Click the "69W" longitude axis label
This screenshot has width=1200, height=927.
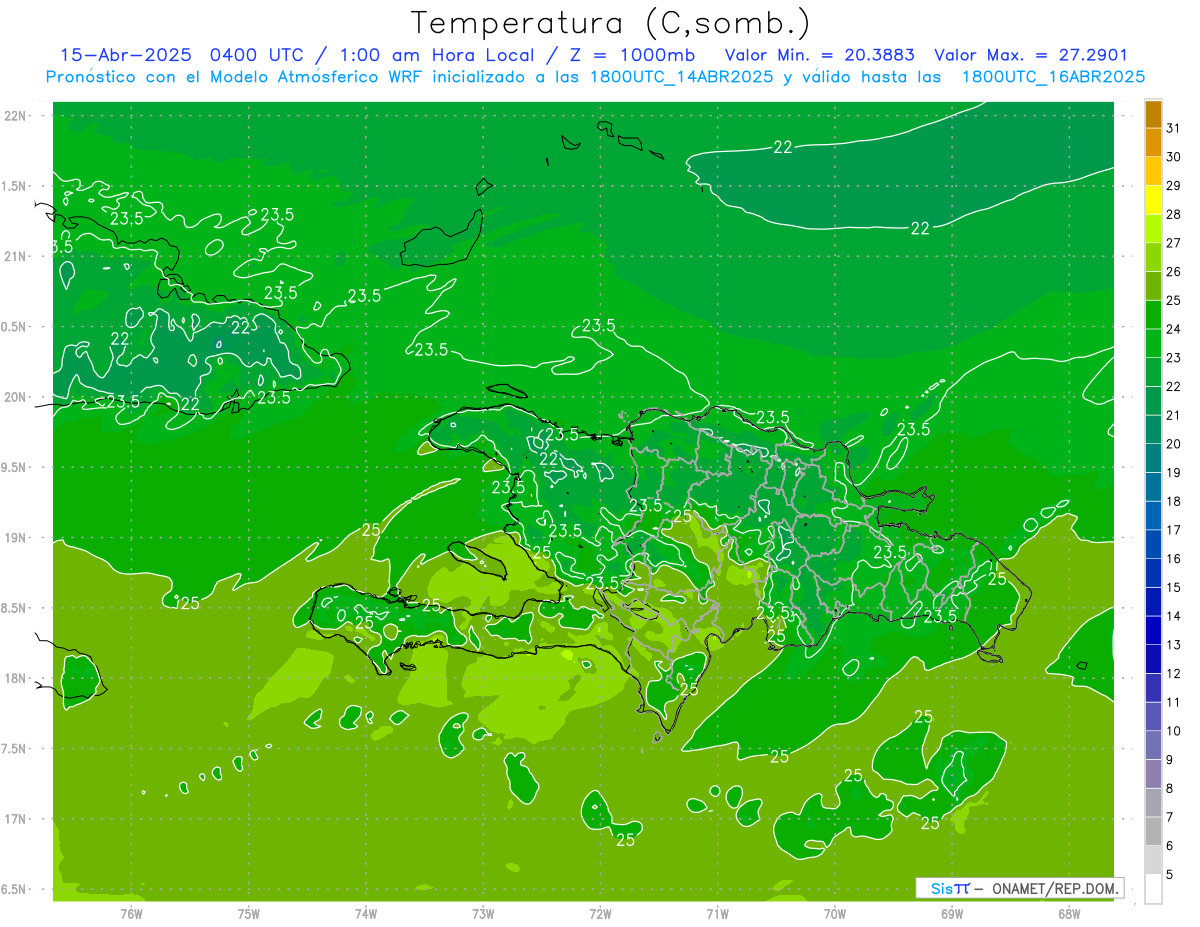pyautogui.click(x=952, y=914)
